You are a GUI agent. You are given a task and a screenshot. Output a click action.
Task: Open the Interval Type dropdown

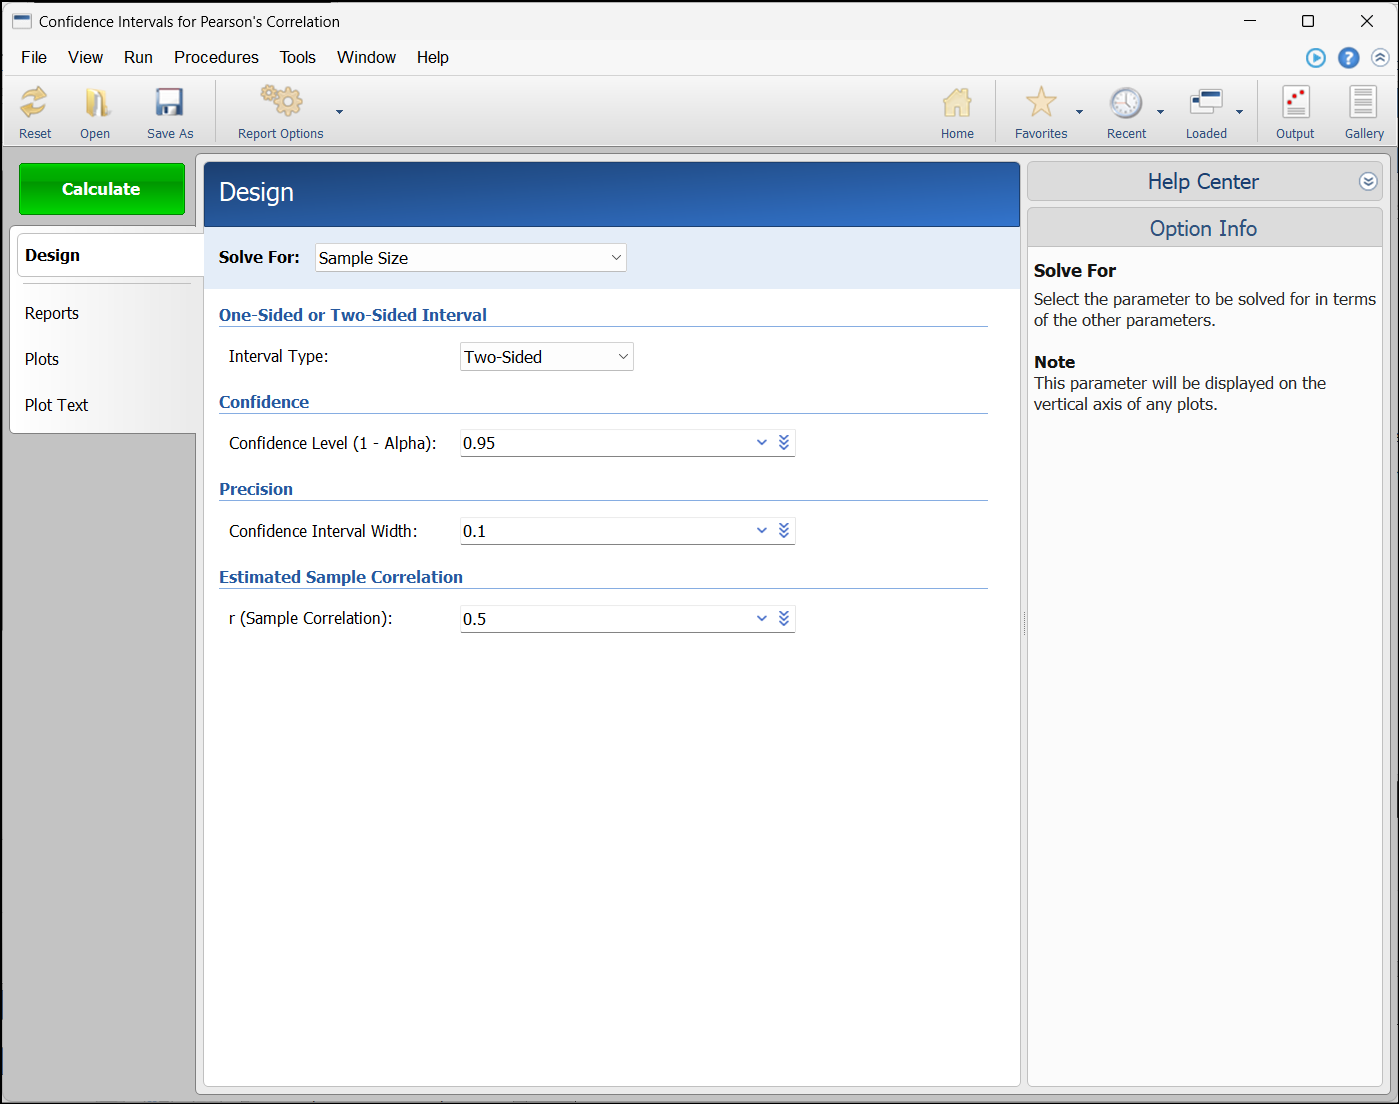(623, 357)
